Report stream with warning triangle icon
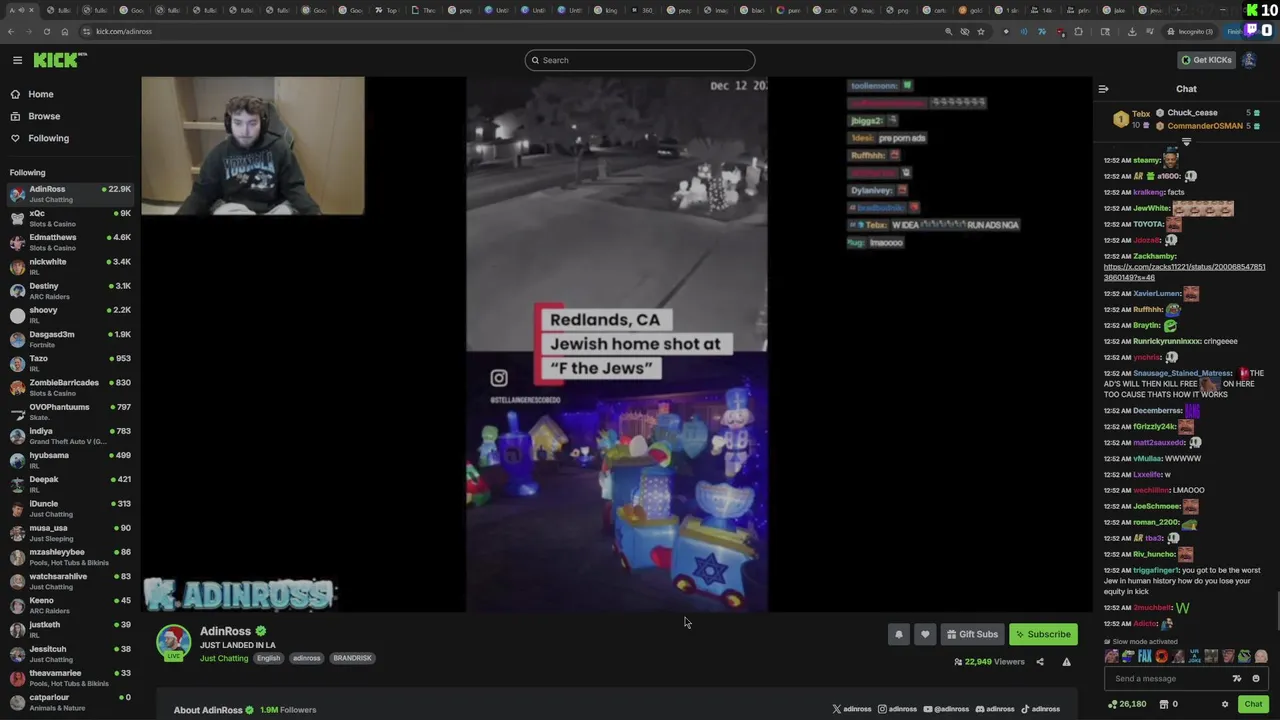The image size is (1280, 720). tap(1066, 662)
